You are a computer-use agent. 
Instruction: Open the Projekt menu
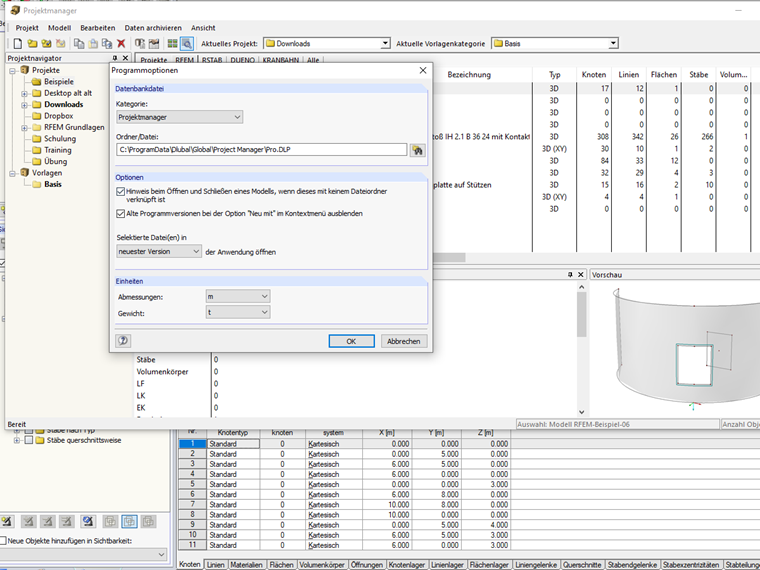coord(27,28)
